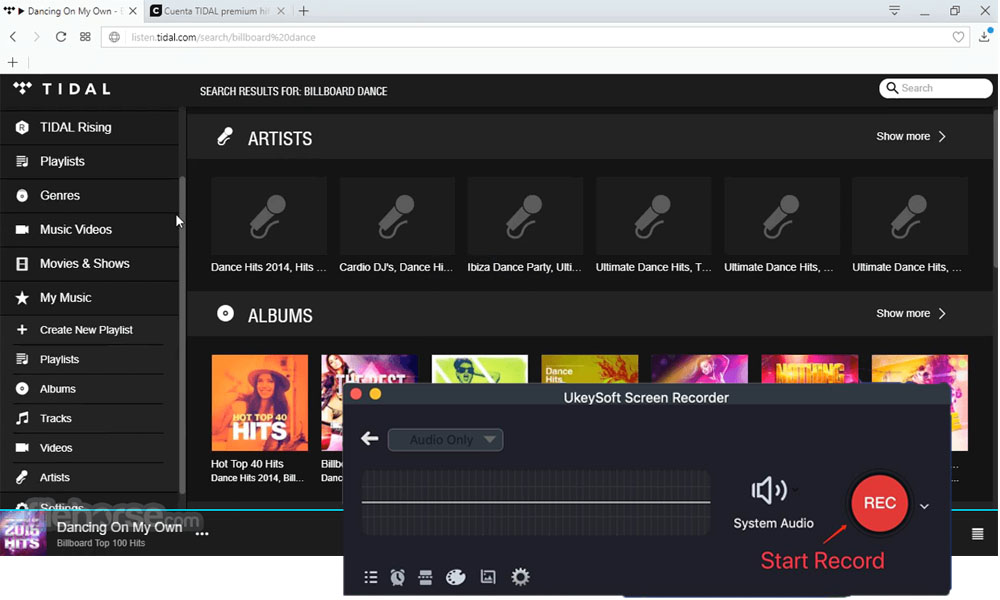Image resolution: width=1000 pixels, height=600 pixels.
Task: Open artist Ibiza Dance Party
Action: [525, 226]
